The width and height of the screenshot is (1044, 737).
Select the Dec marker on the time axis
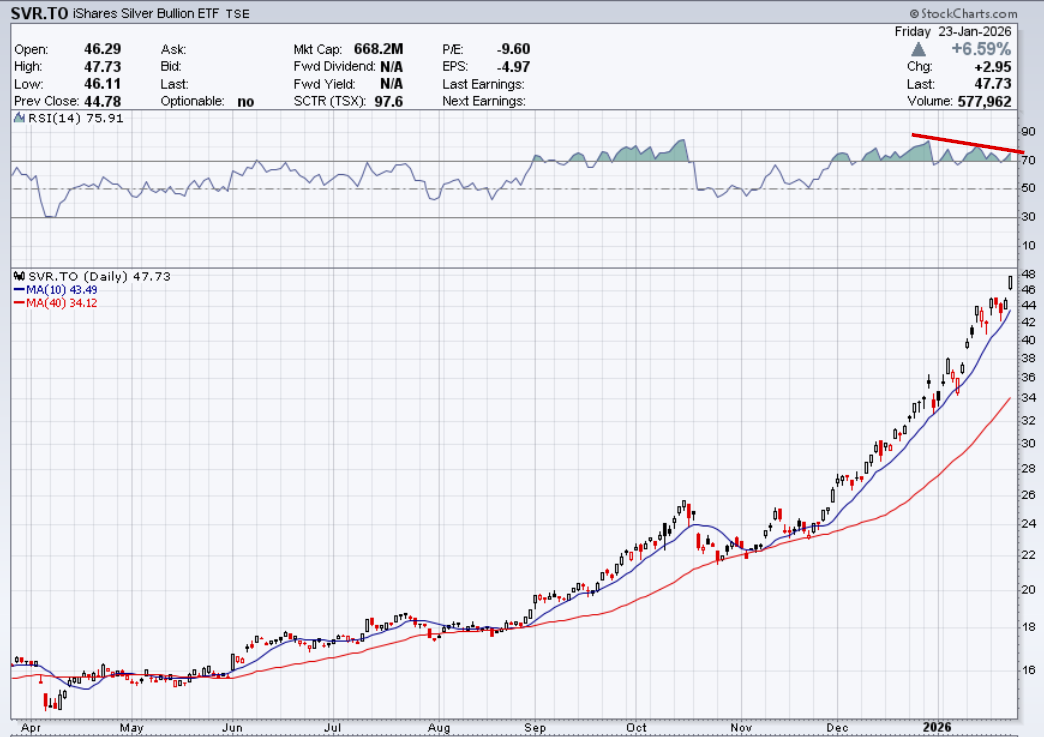click(837, 728)
